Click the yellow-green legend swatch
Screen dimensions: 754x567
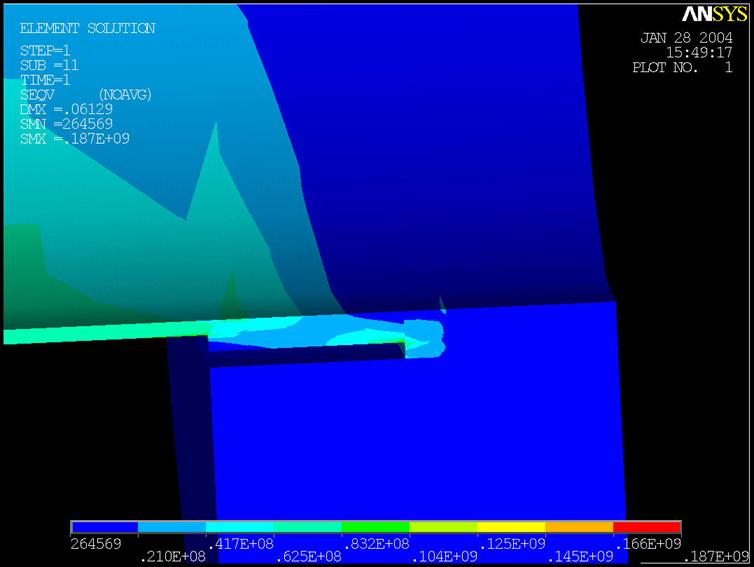click(443, 527)
